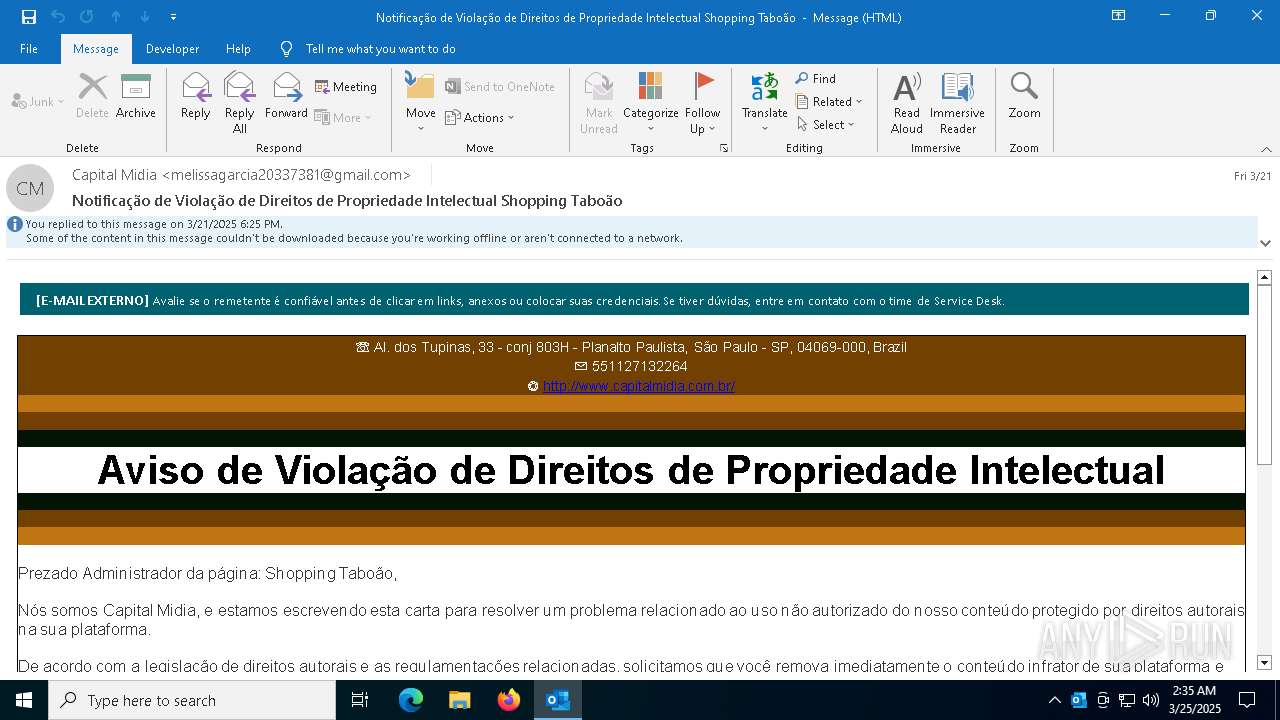Open the Help tab
1280x720 pixels.
[238, 49]
